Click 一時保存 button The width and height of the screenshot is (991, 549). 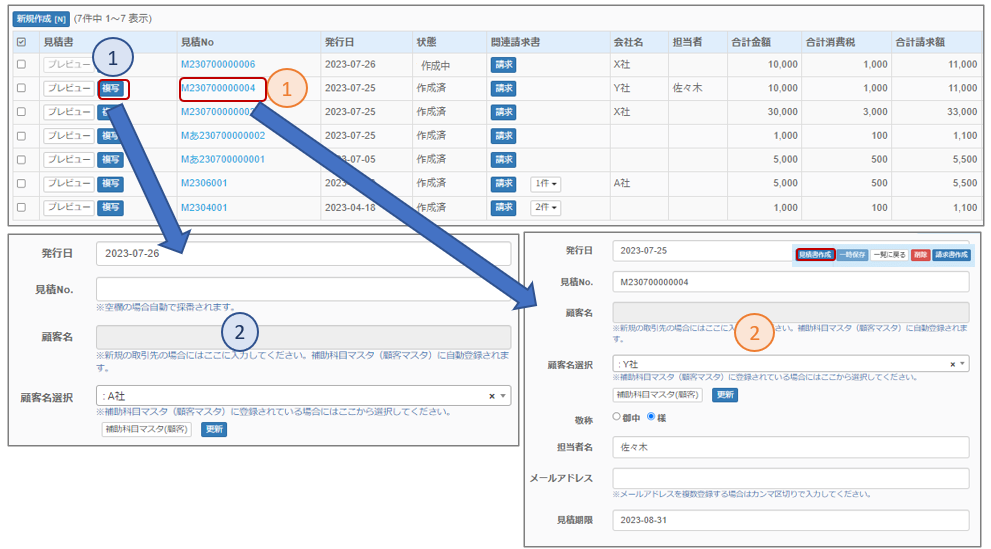852,255
